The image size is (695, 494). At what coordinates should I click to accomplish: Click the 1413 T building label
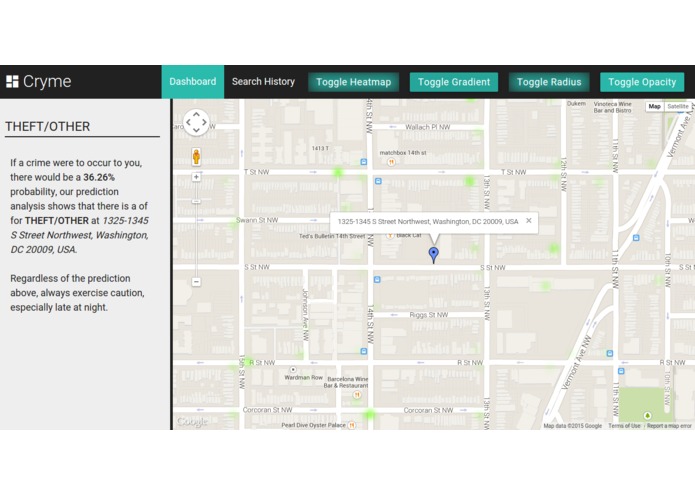(320, 148)
